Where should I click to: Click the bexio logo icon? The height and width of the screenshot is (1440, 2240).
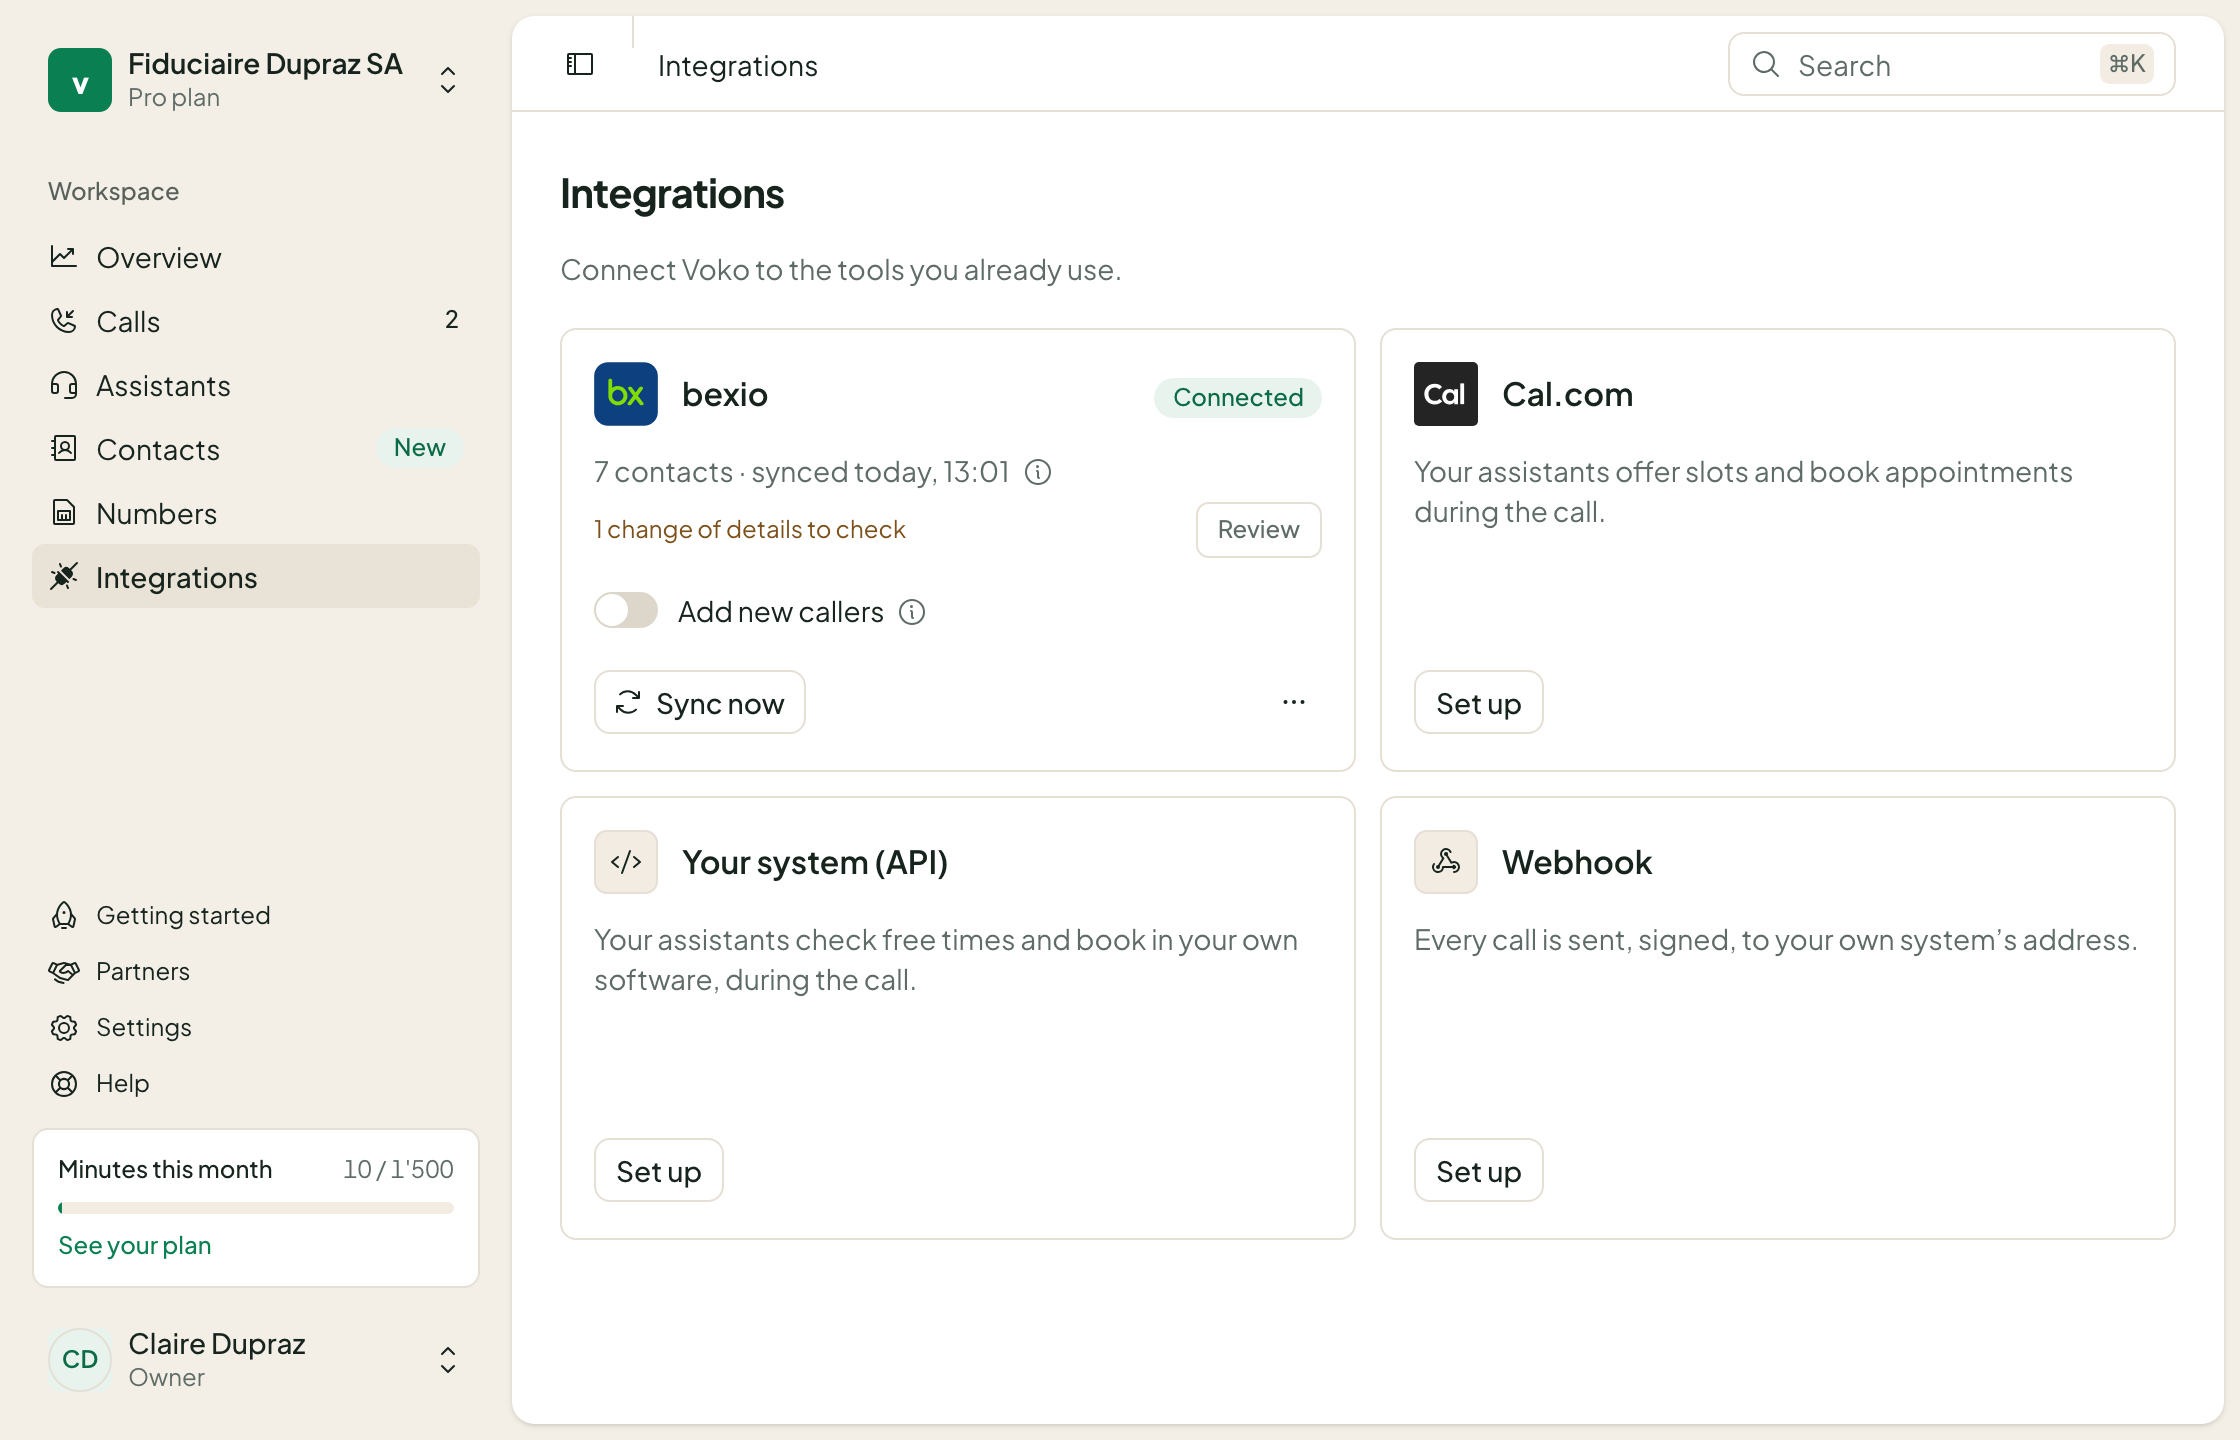pyautogui.click(x=626, y=394)
